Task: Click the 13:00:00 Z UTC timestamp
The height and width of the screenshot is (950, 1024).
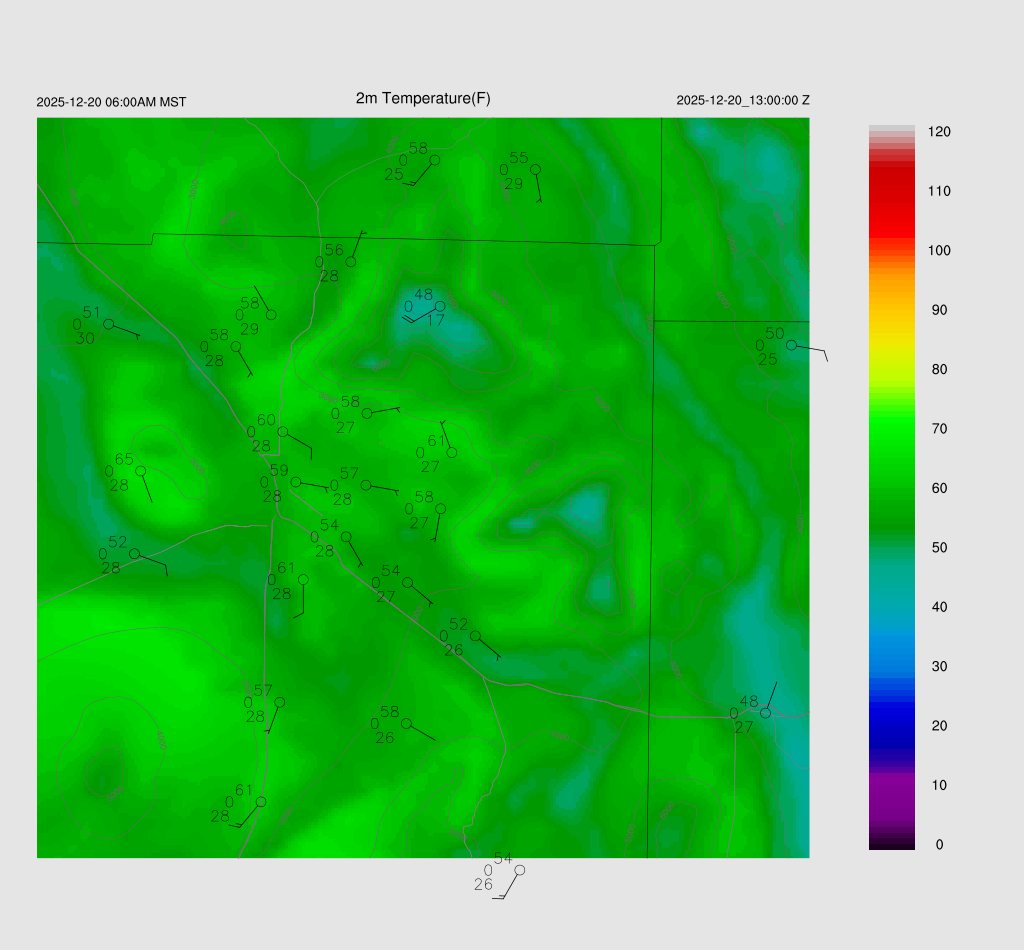Action: point(743,101)
